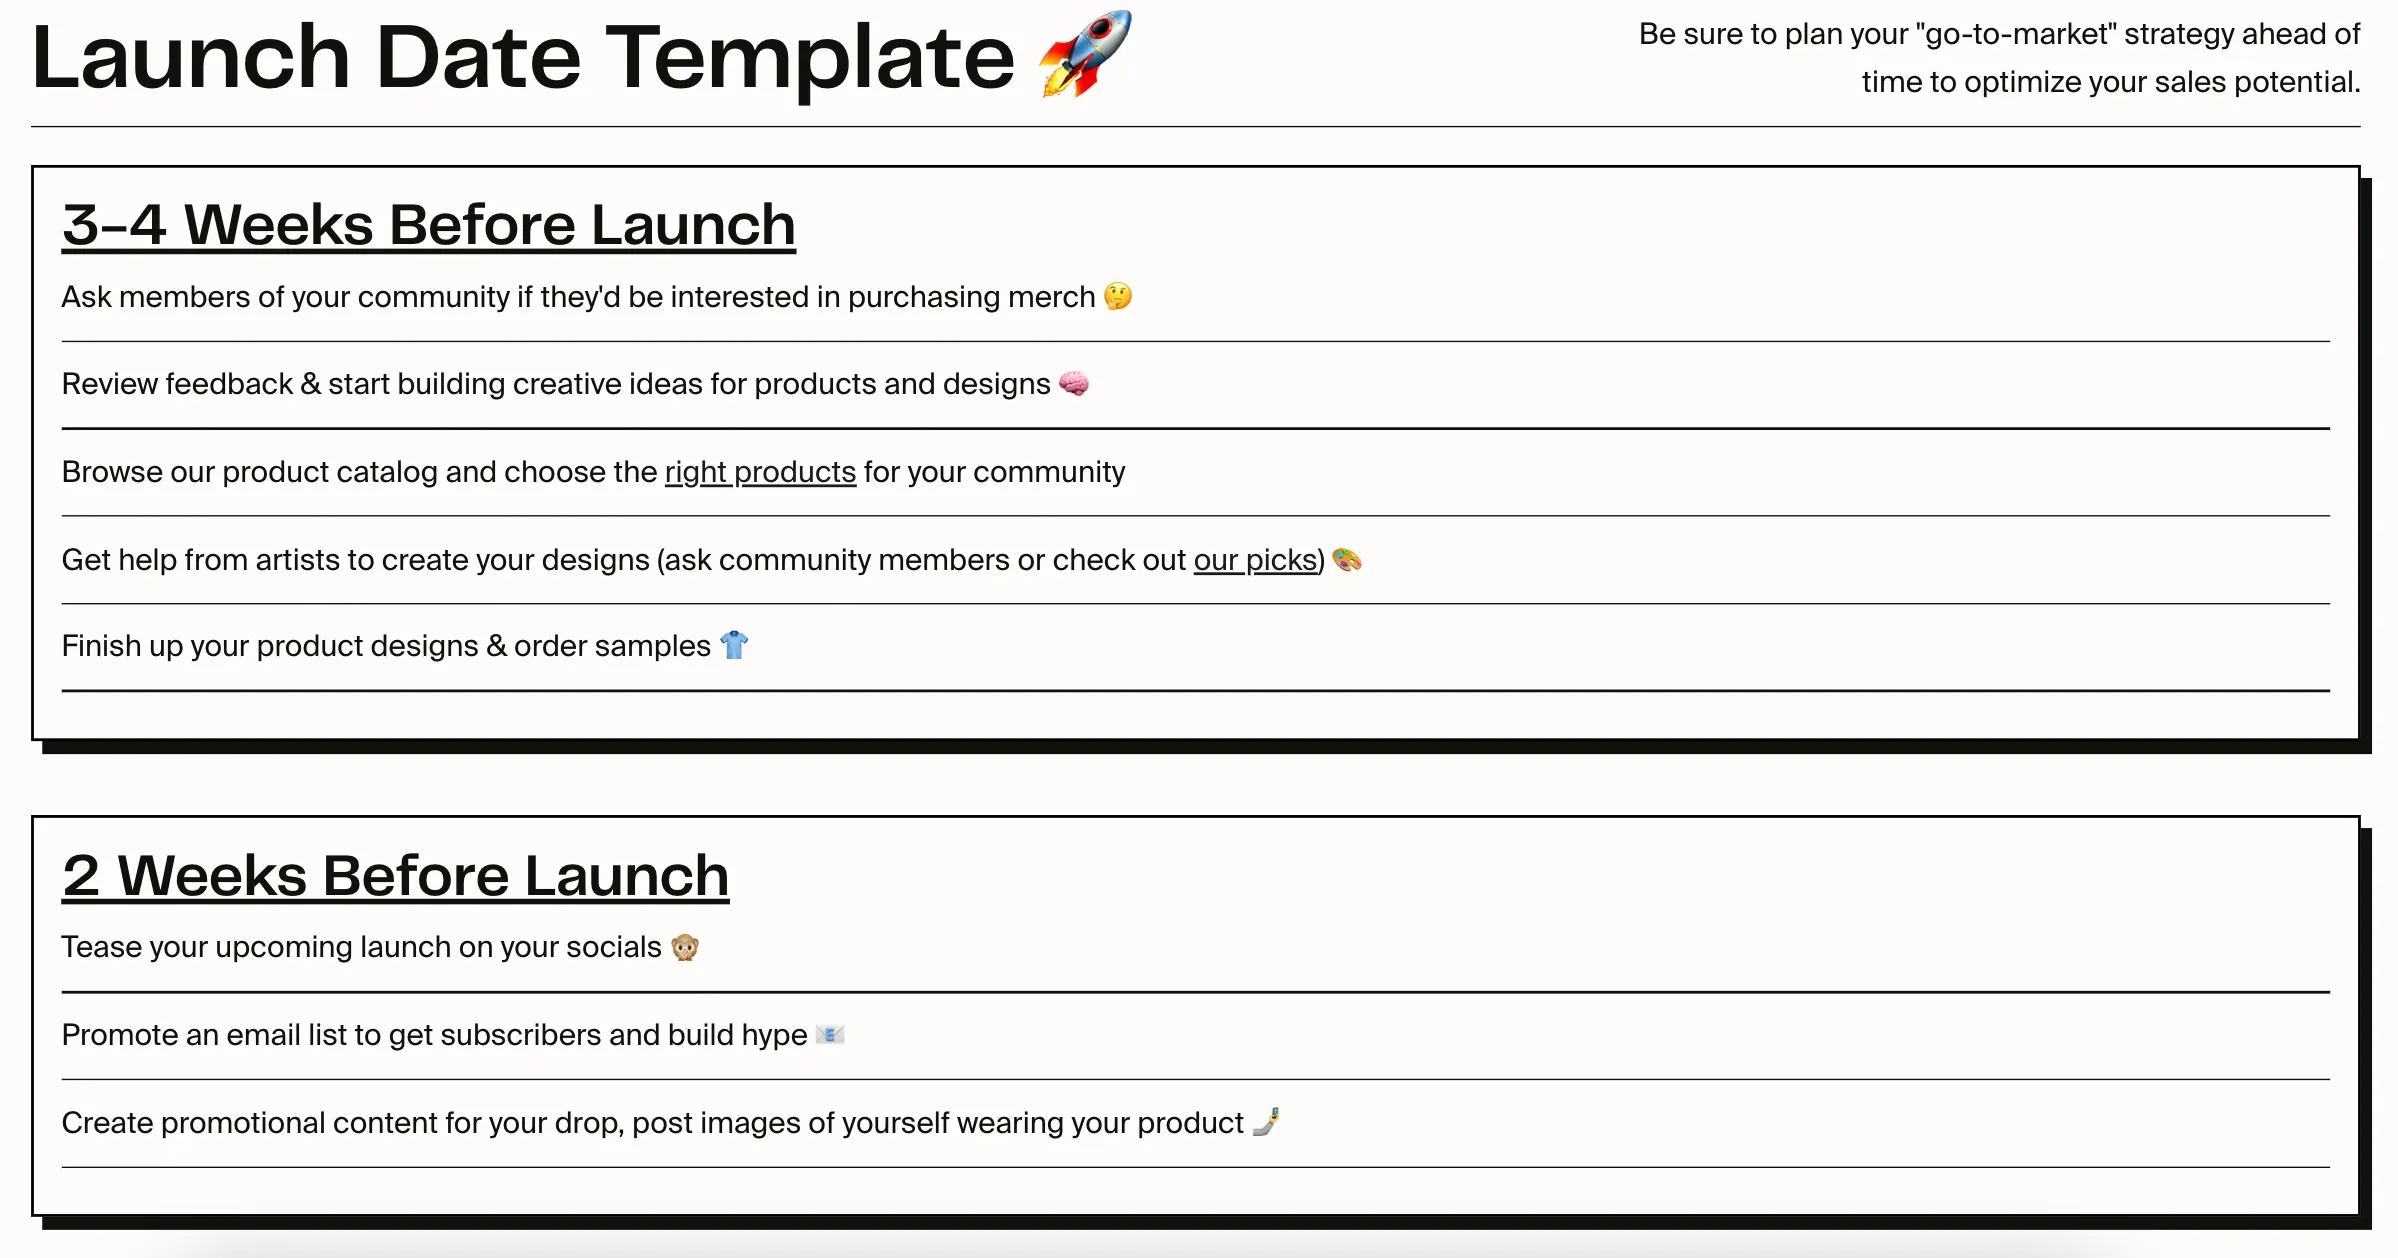Image resolution: width=2398 pixels, height=1258 pixels.
Task: Select the "Create promotional content" row
Action: click(652, 1123)
